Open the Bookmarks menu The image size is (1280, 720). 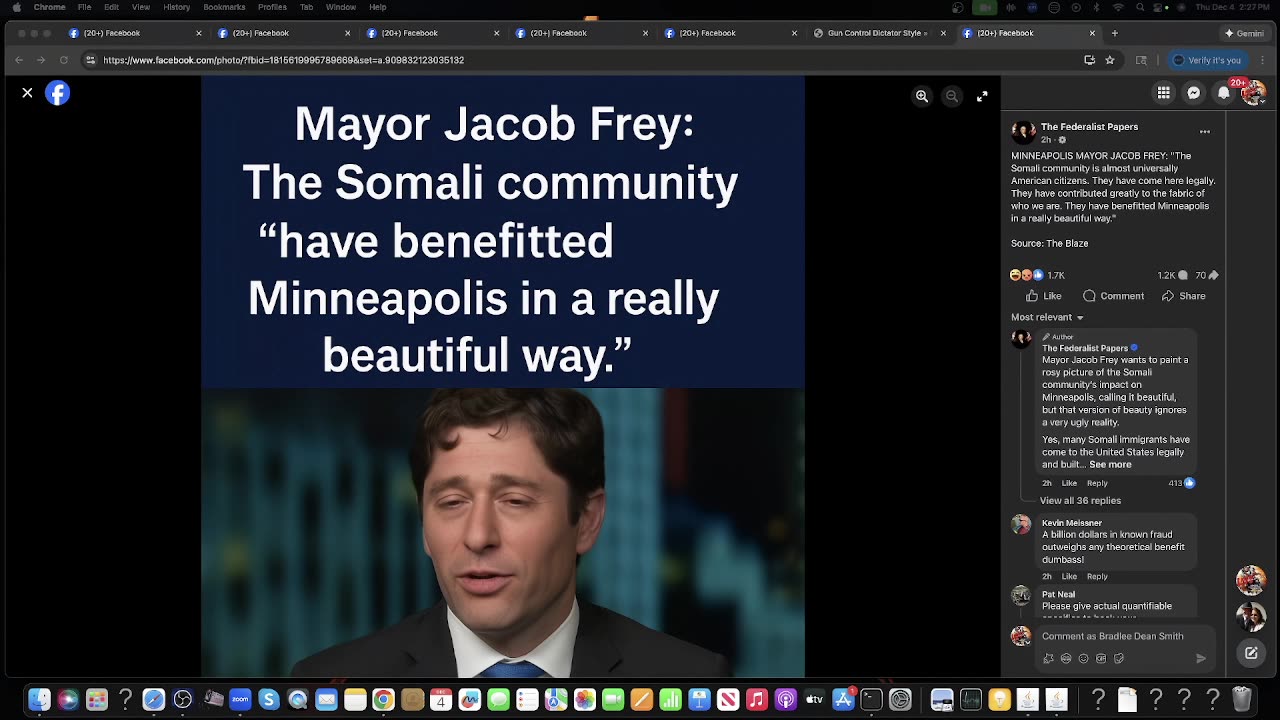[224, 7]
